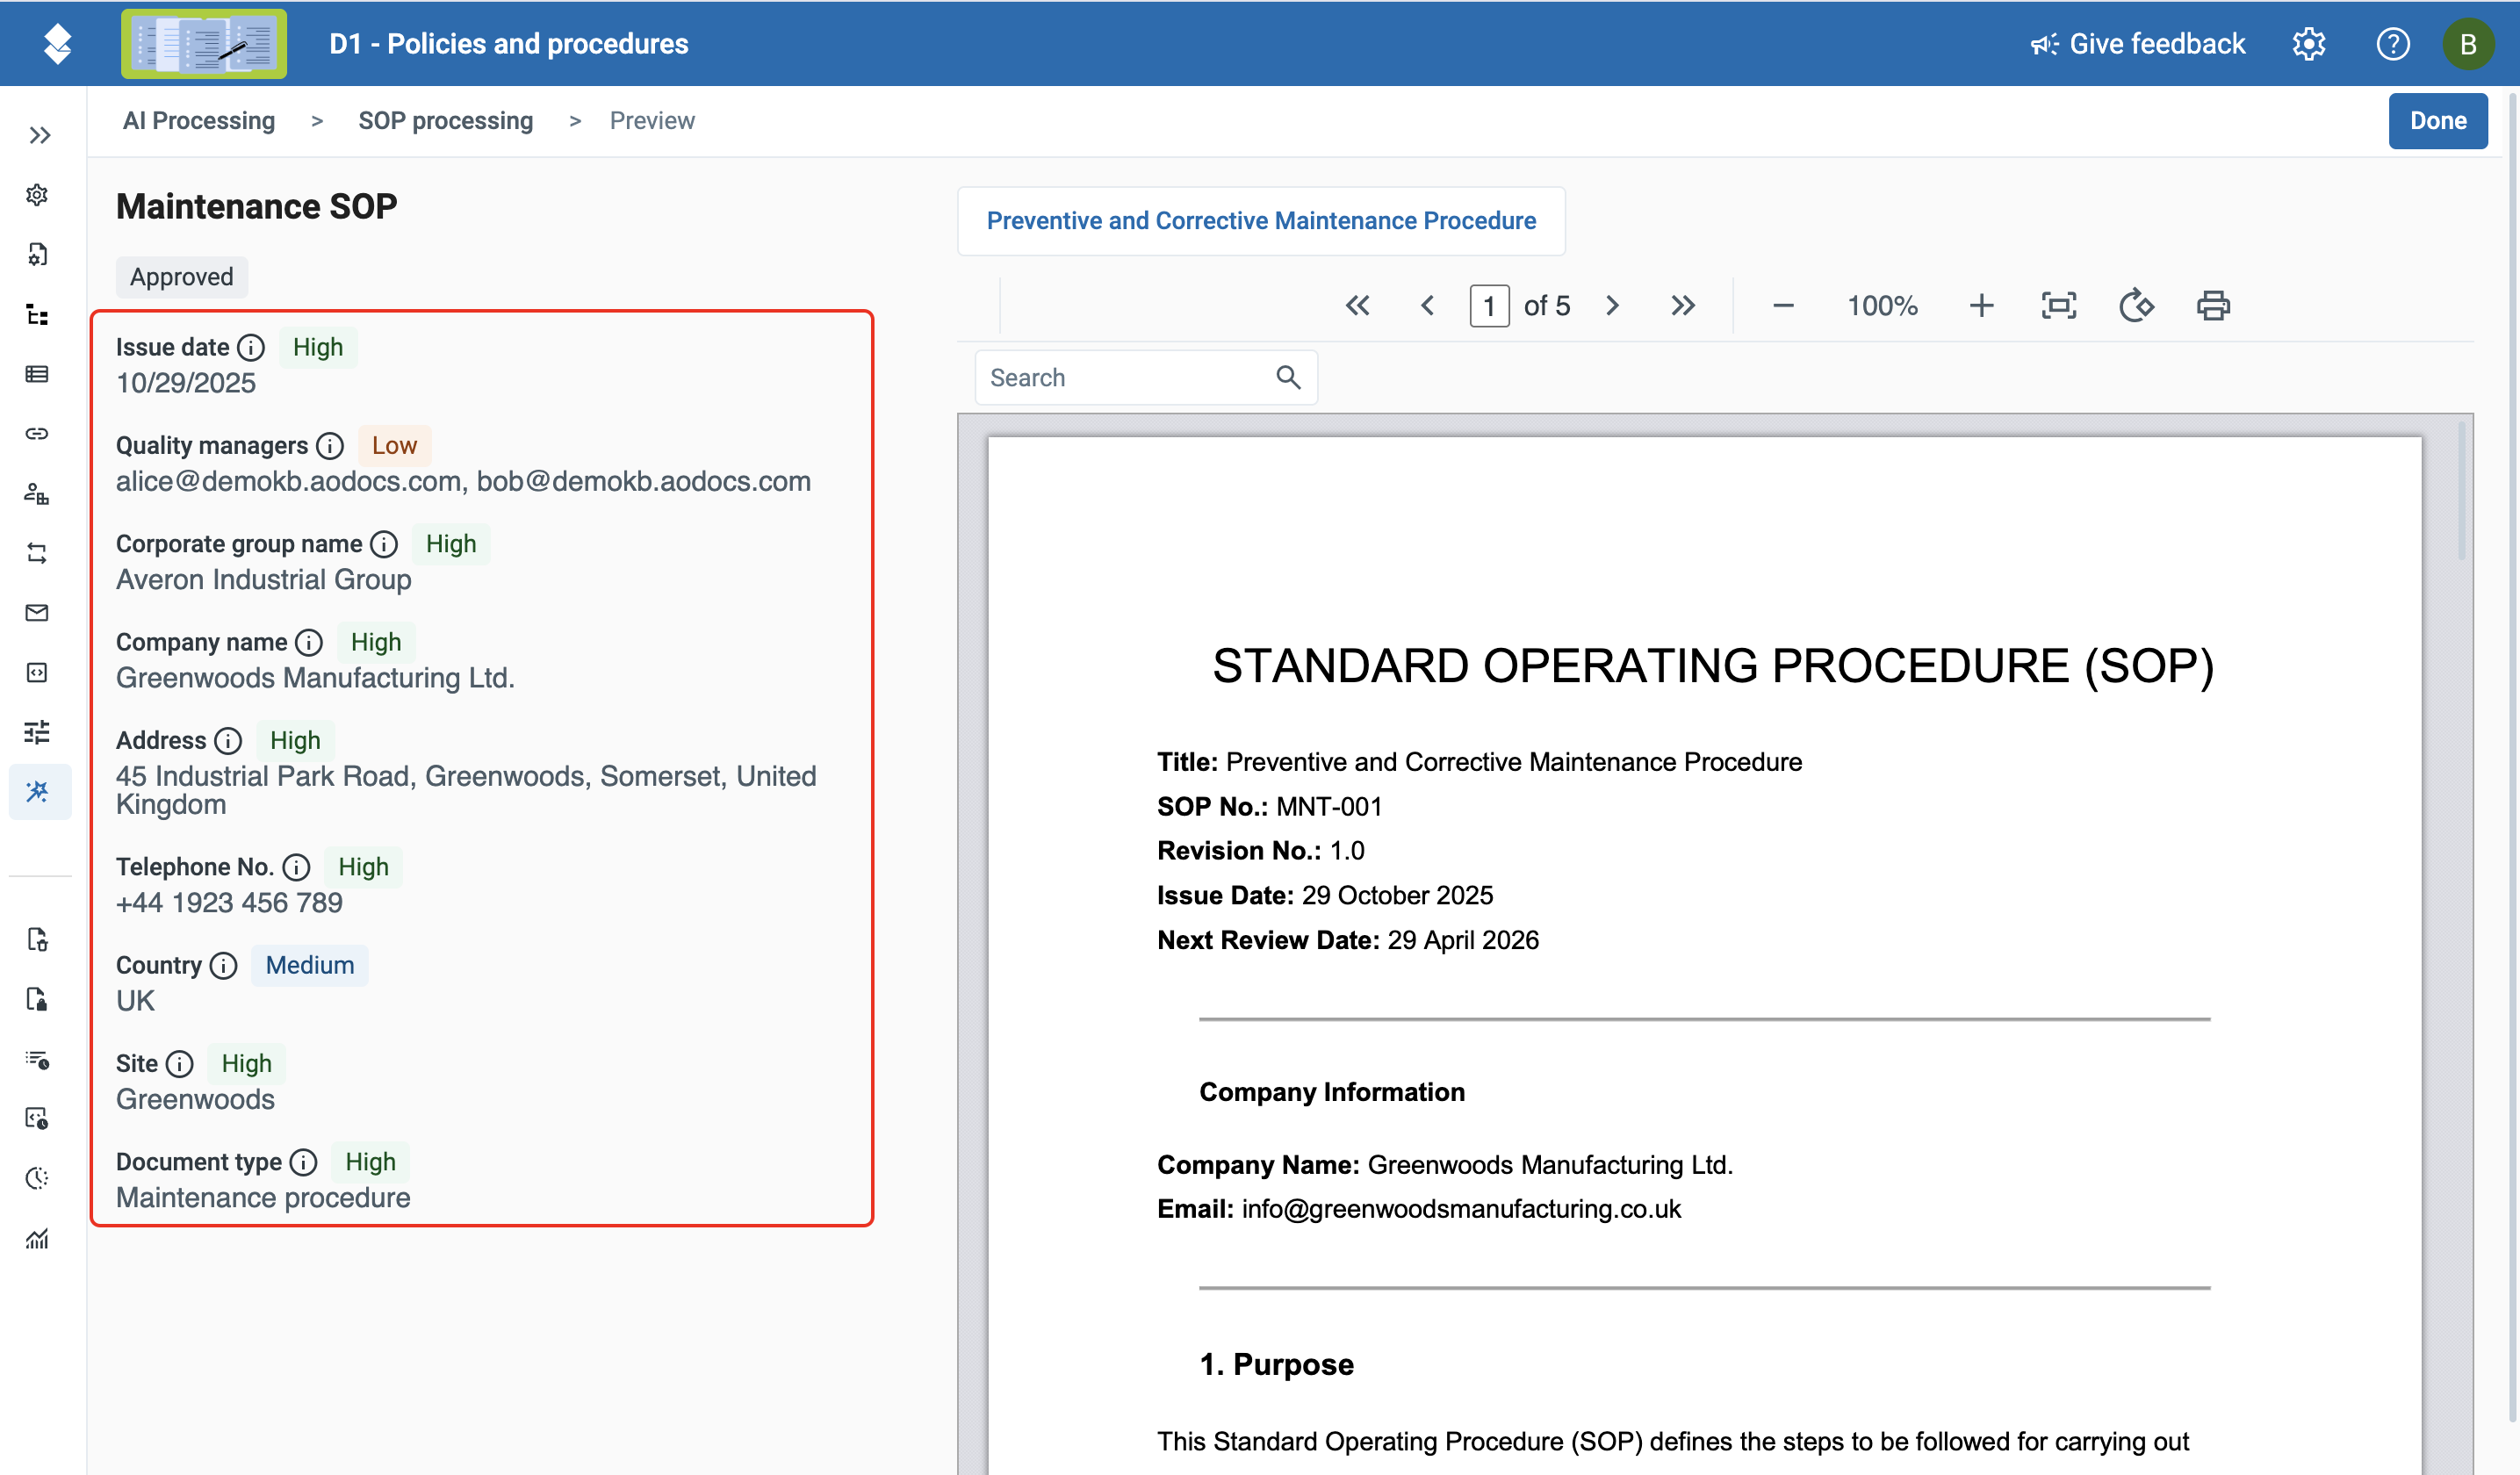Image resolution: width=2520 pixels, height=1475 pixels.
Task: Click the document viewer vertical scrollbar
Action: [2460, 490]
